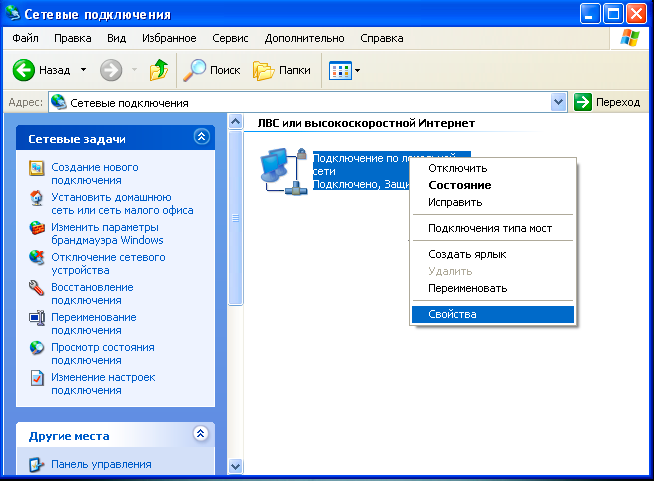Click Изменить параметры брандмауэра Windows link
Viewport: 654px width, 481px height.
click(107, 234)
